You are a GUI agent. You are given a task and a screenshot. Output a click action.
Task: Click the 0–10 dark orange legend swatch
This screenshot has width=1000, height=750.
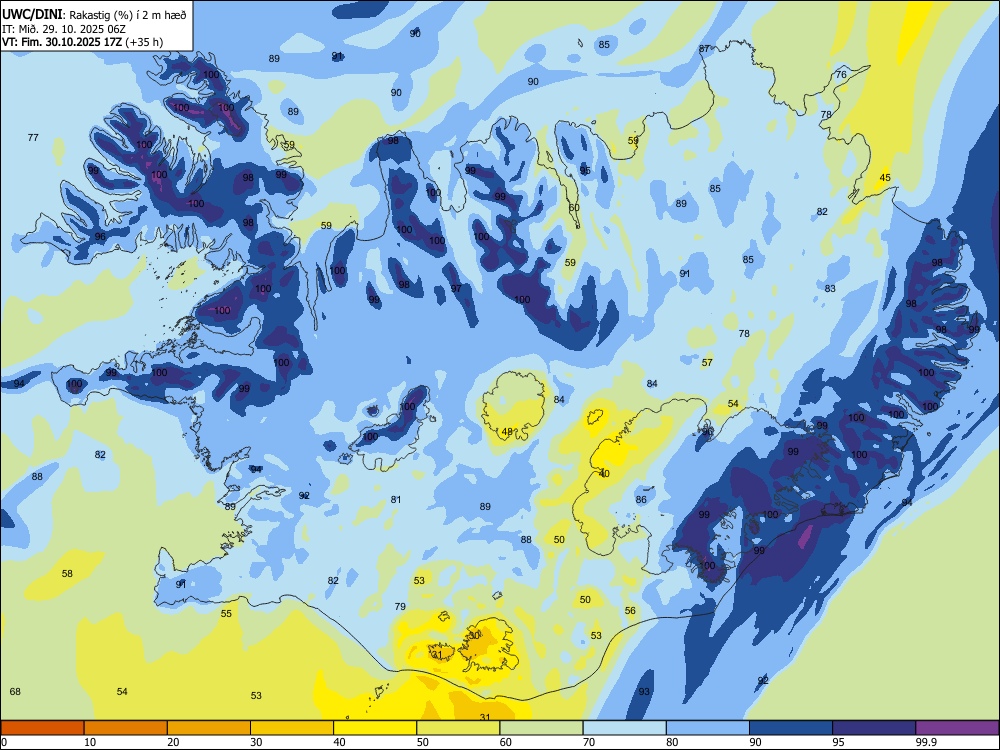click(x=42, y=728)
